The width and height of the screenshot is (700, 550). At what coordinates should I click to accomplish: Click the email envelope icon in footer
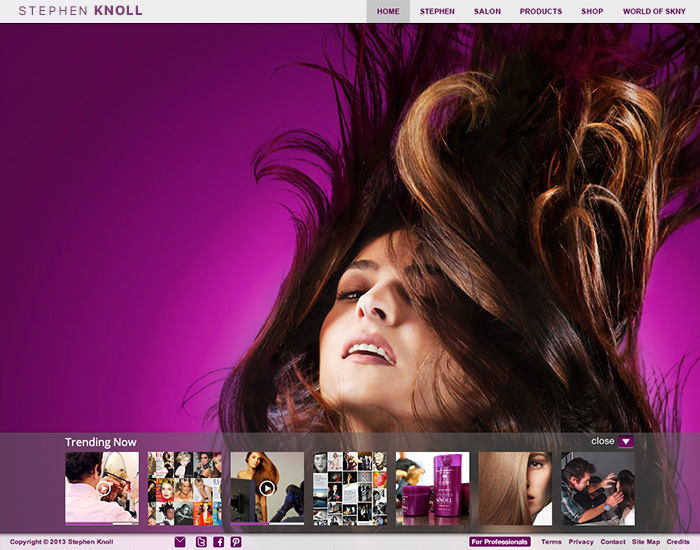(180, 542)
